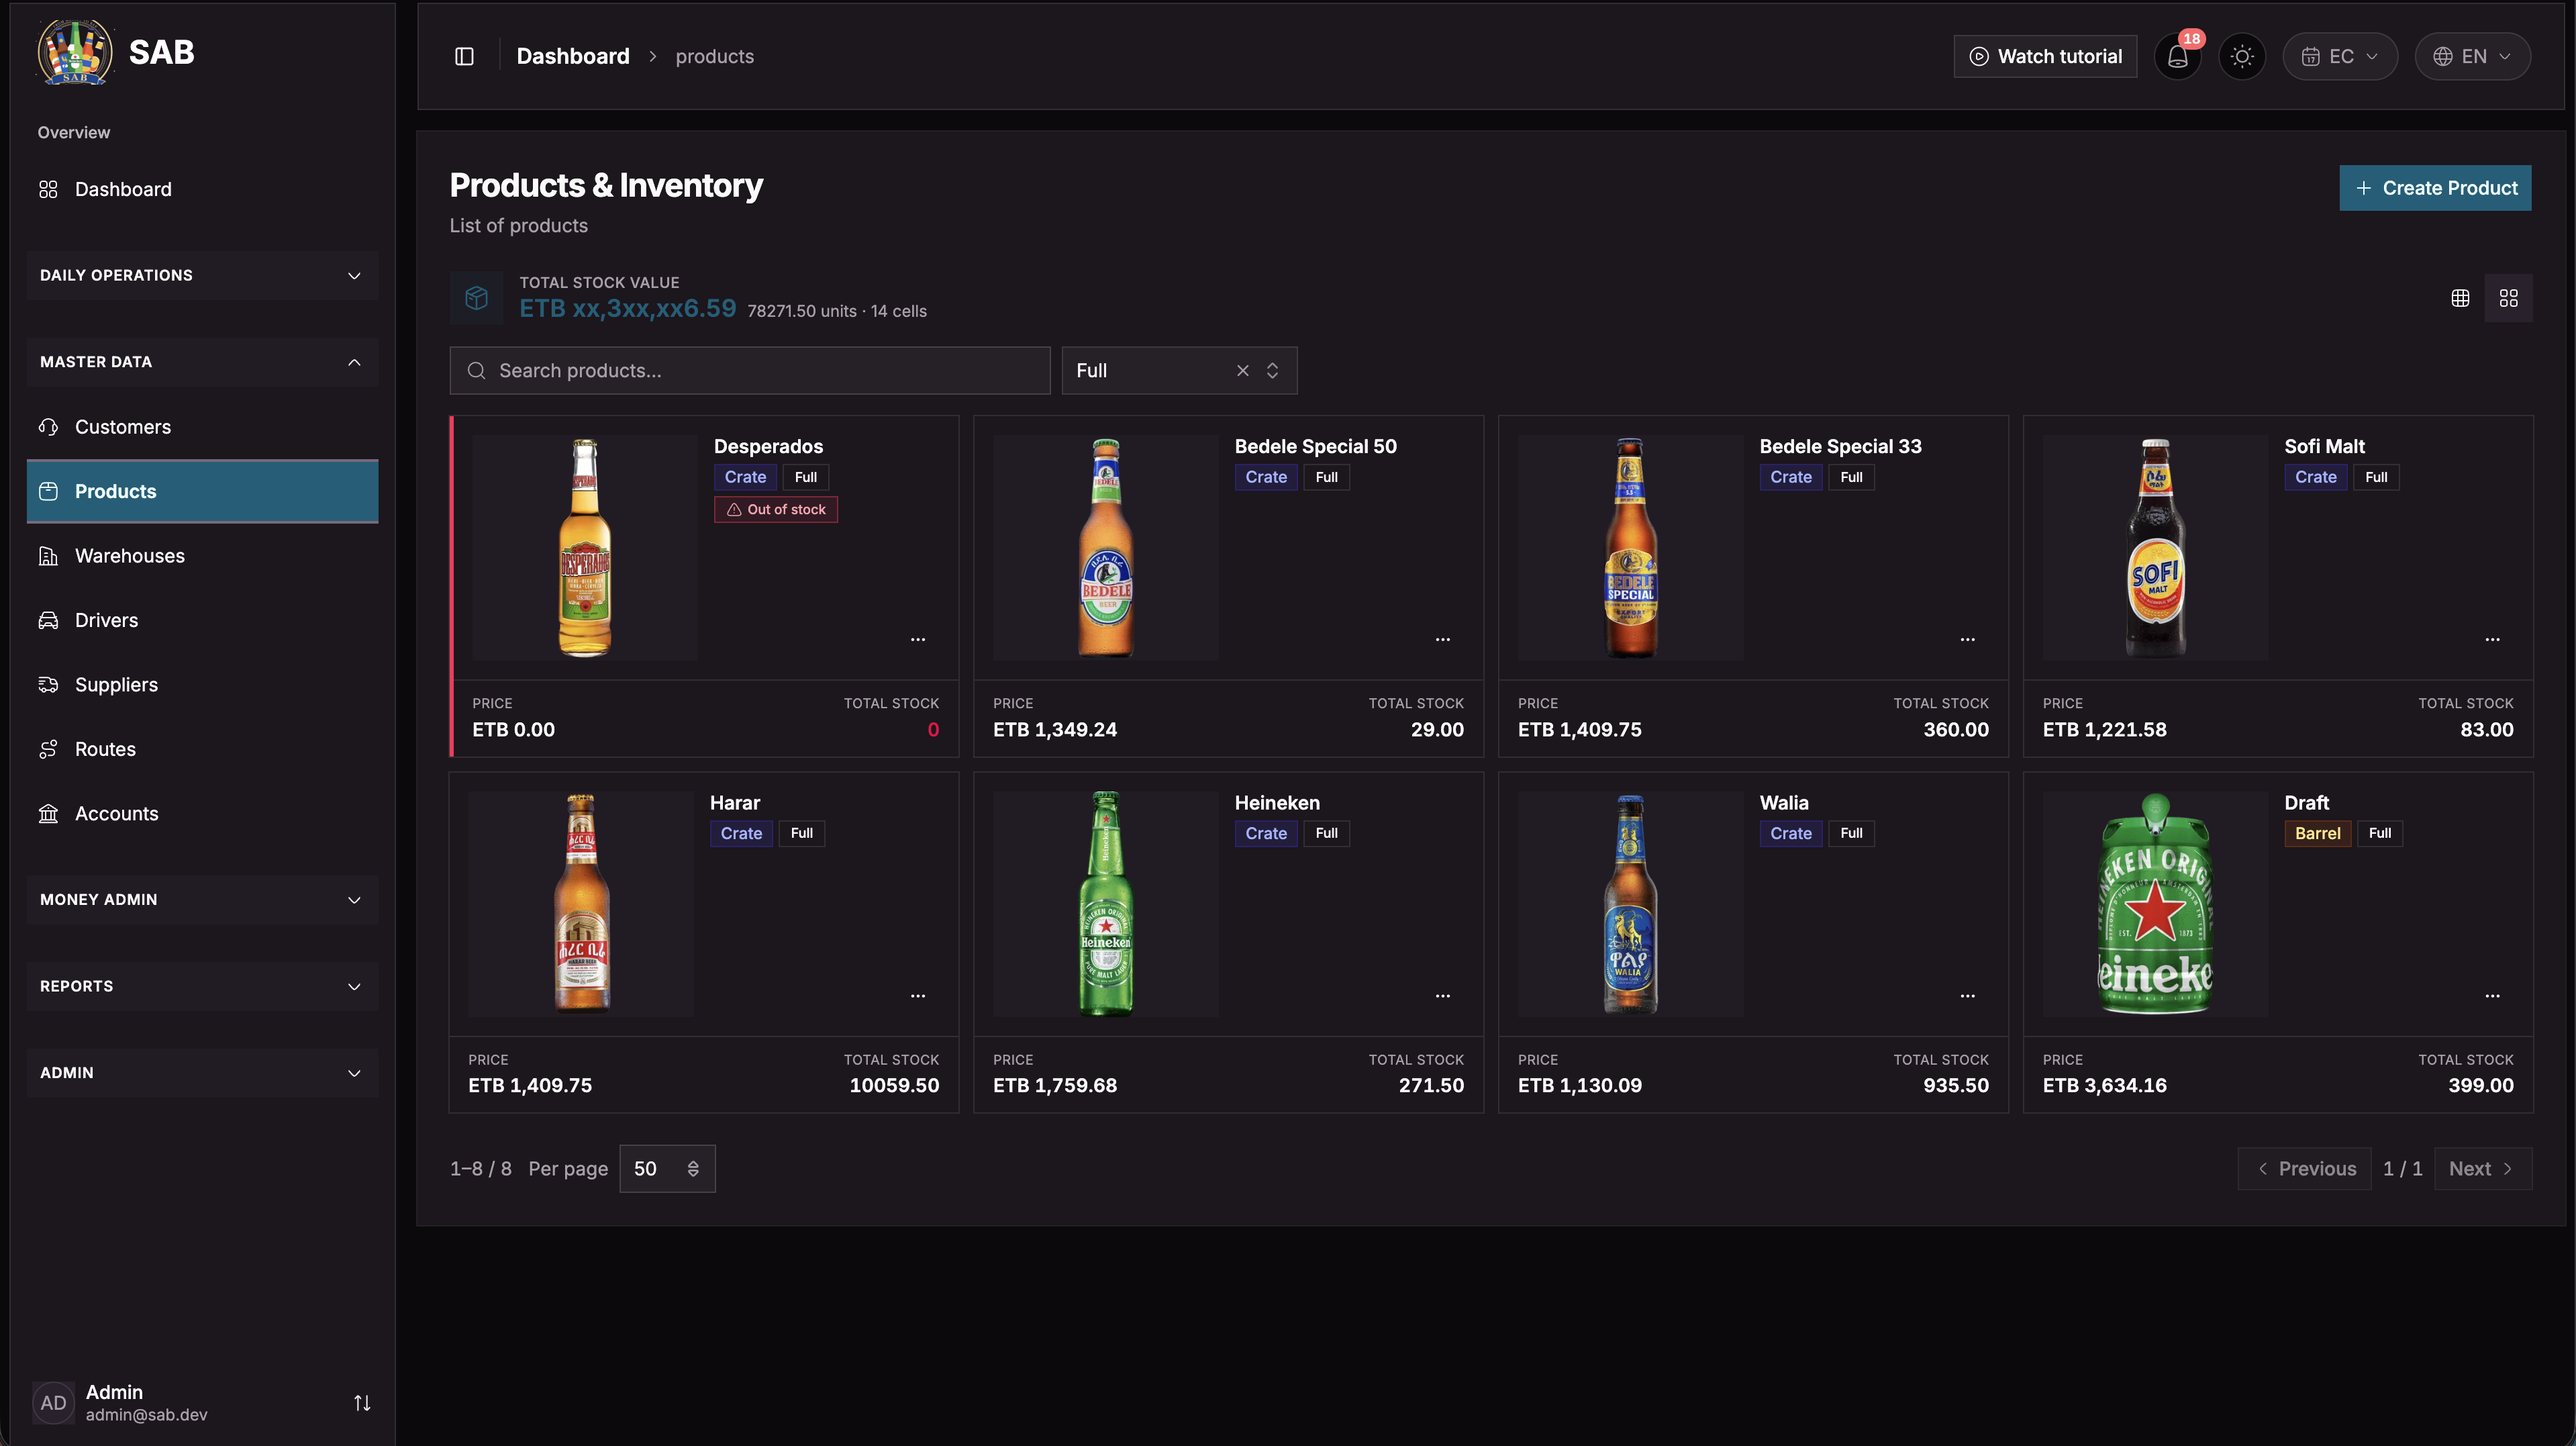Open Desperados card more options menu
Screen dimensions: 2576x1446
(918, 639)
